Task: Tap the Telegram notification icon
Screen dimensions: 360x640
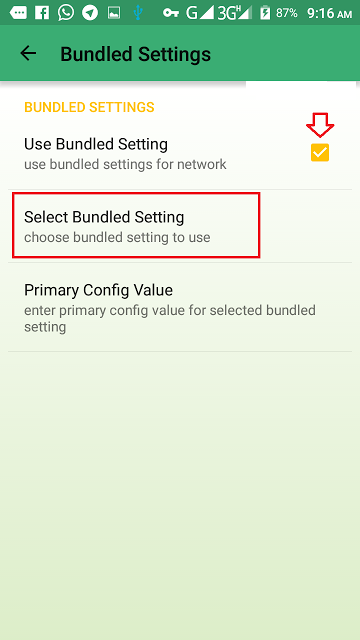Action: coord(90,13)
